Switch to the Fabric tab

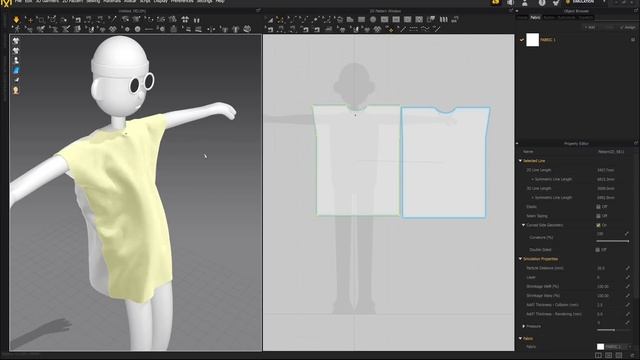click(x=535, y=18)
